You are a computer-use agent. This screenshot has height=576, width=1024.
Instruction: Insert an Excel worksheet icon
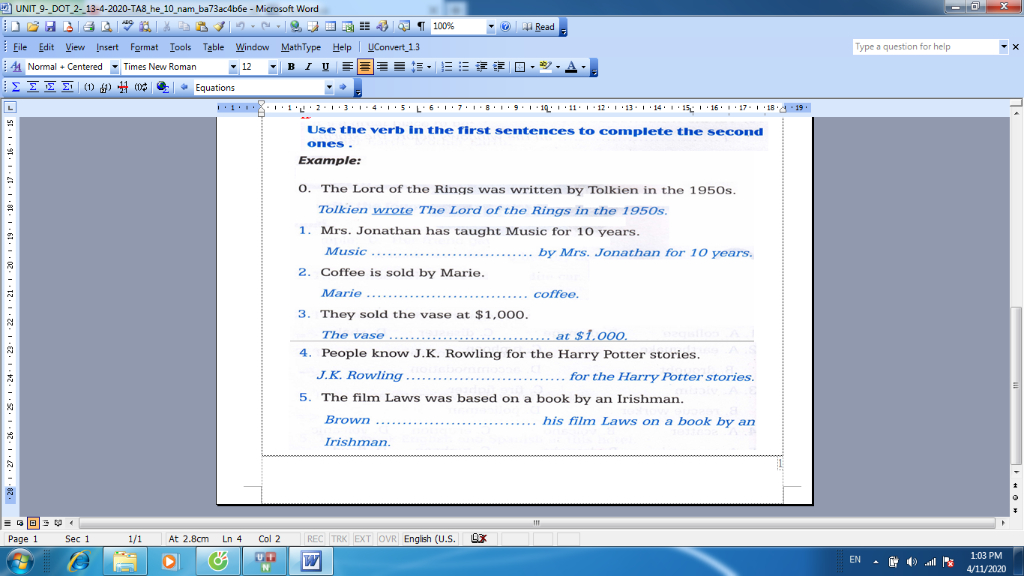(348, 27)
